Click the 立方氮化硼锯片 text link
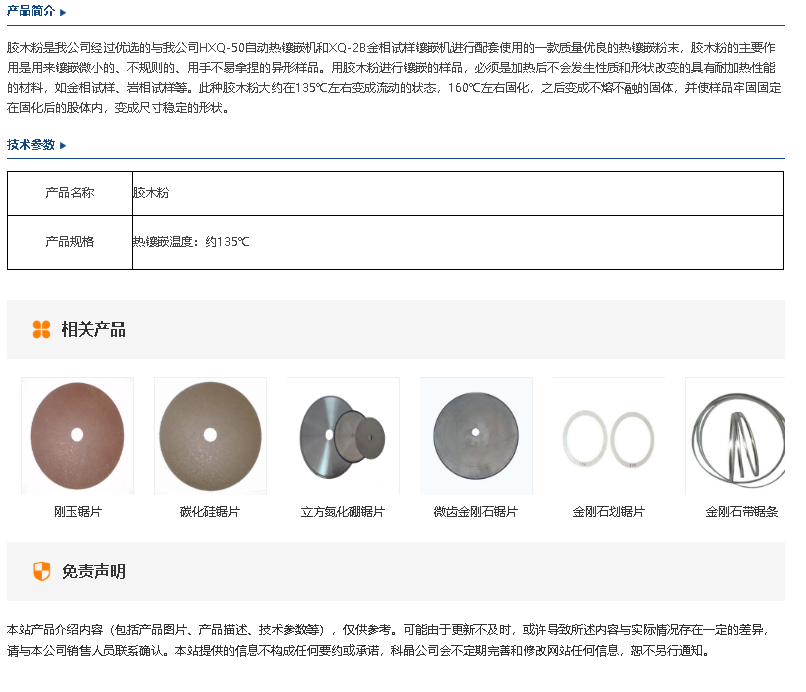The height and width of the screenshot is (692, 806). point(343,512)
